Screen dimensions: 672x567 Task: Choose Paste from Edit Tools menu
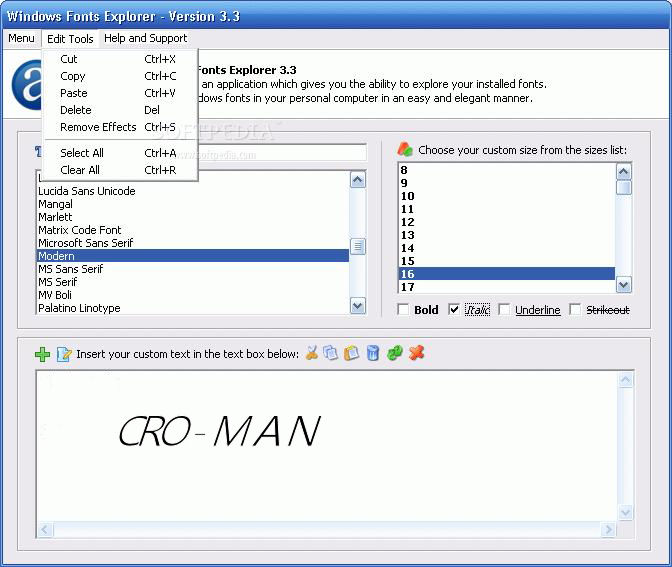pos(120,93)
